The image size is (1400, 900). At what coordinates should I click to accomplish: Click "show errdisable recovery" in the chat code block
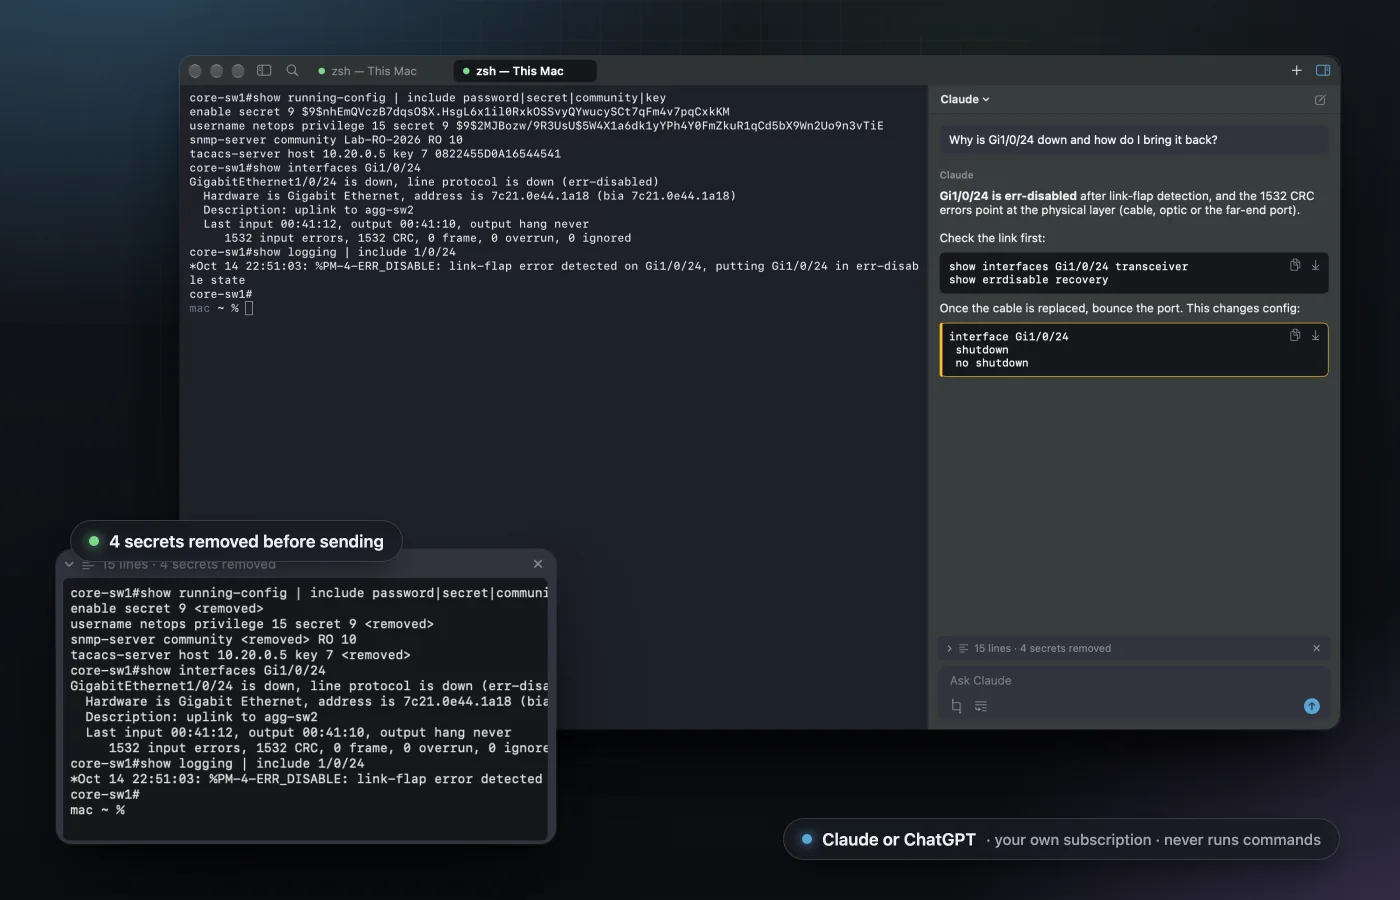1028,280
